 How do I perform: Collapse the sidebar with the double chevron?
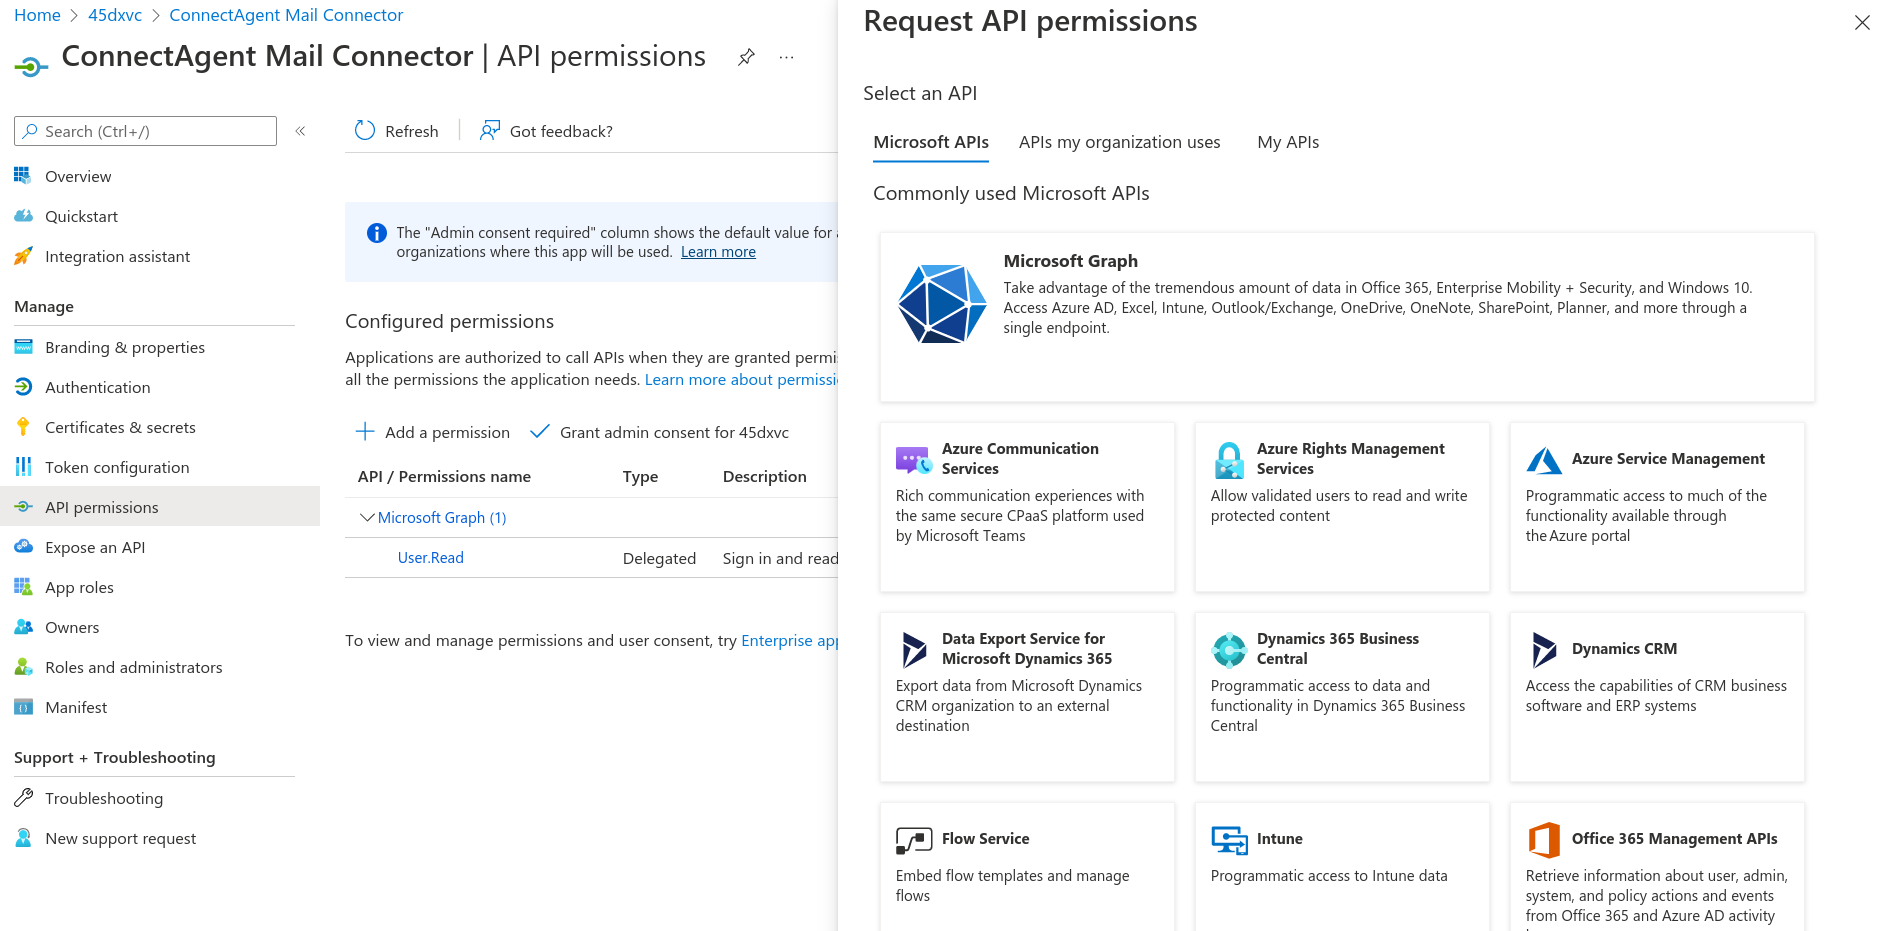tap(300, 131)
